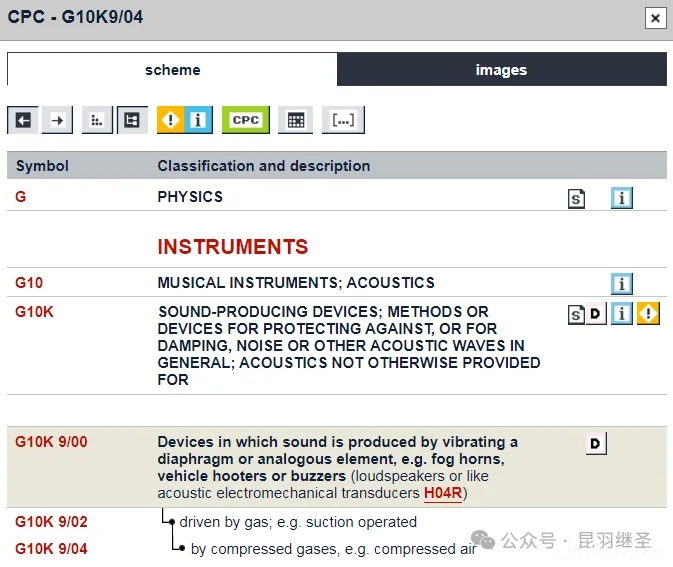
Task: Click the bracketed ellipsis toolbar button
Action: coord(343,120)
